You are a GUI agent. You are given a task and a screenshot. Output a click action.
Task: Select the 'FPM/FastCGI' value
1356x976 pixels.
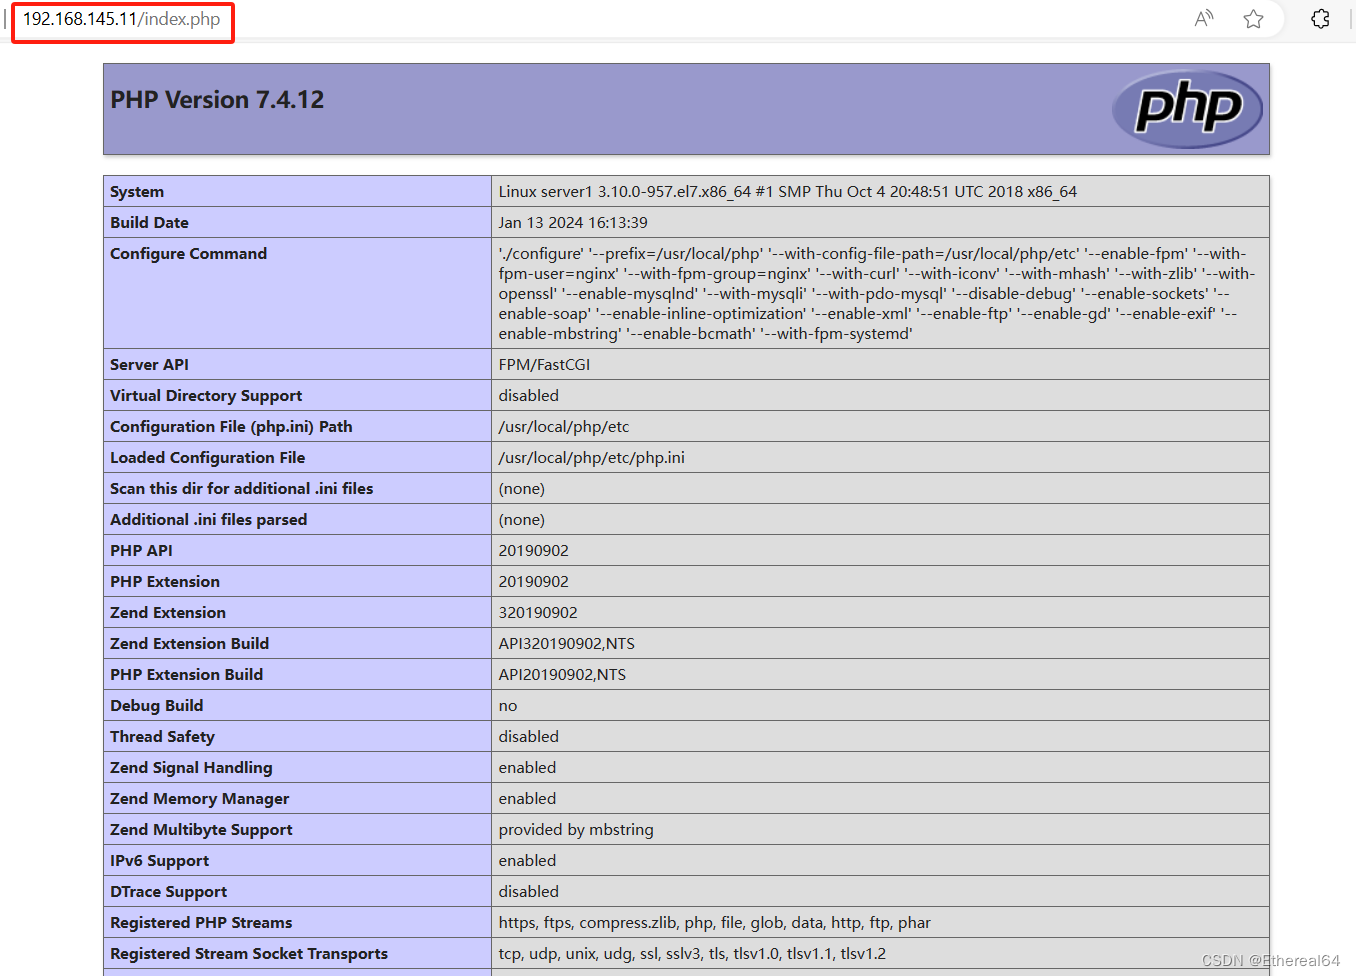(544, 365)
